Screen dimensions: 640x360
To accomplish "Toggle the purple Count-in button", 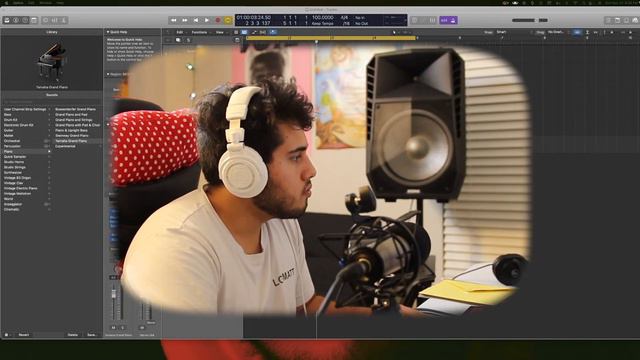I will (x=444, y=20).
